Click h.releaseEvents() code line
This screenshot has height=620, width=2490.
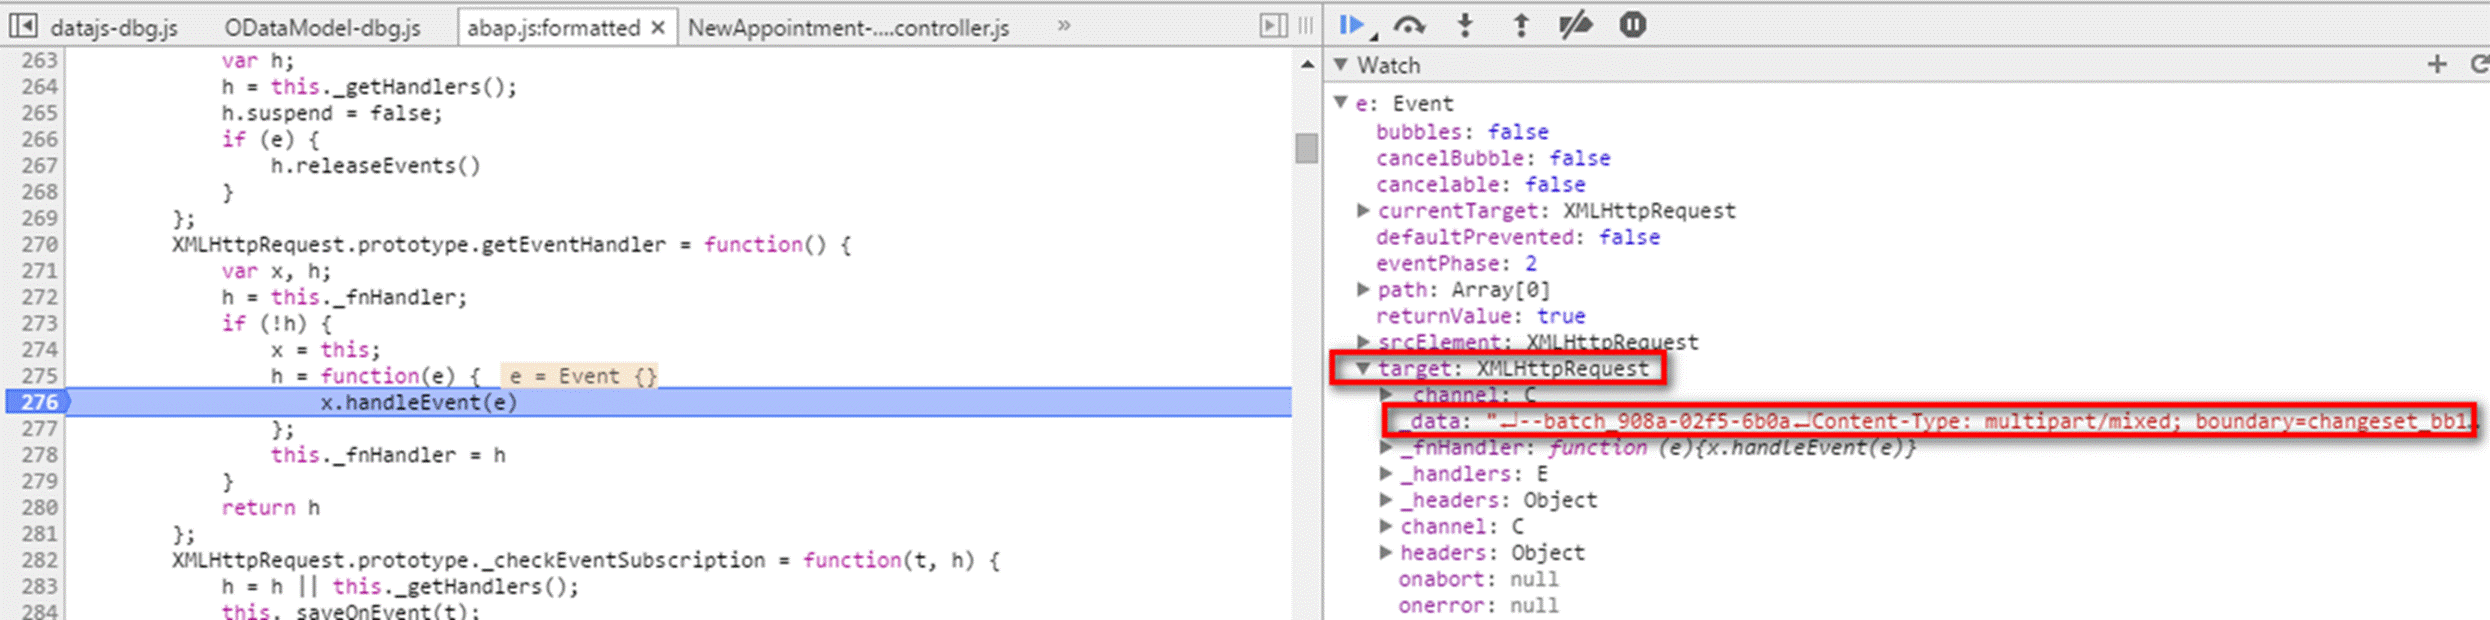[x=375, y=165]
